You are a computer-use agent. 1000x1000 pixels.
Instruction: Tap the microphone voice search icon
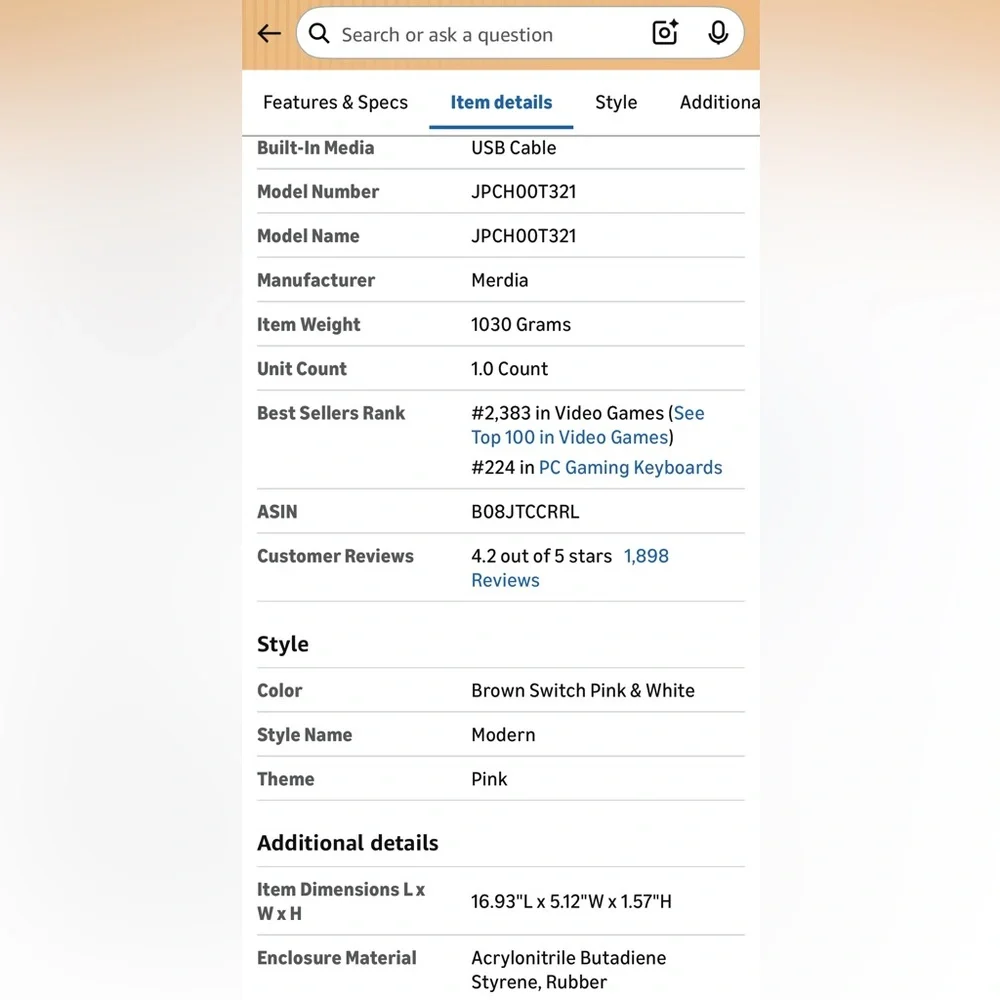[x=718, y=33]
